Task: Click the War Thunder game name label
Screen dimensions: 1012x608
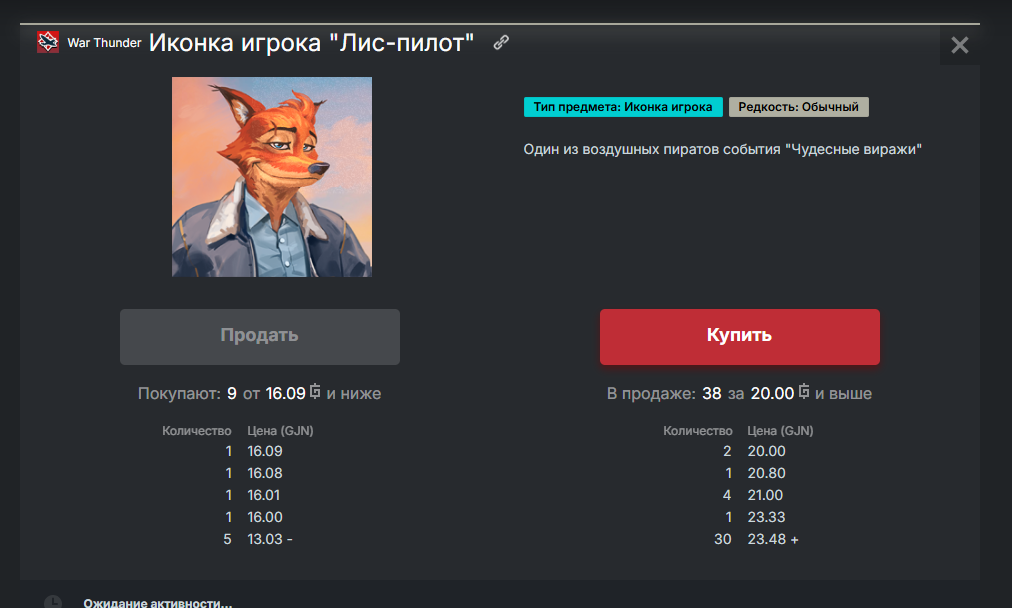Action: point(104,43)
